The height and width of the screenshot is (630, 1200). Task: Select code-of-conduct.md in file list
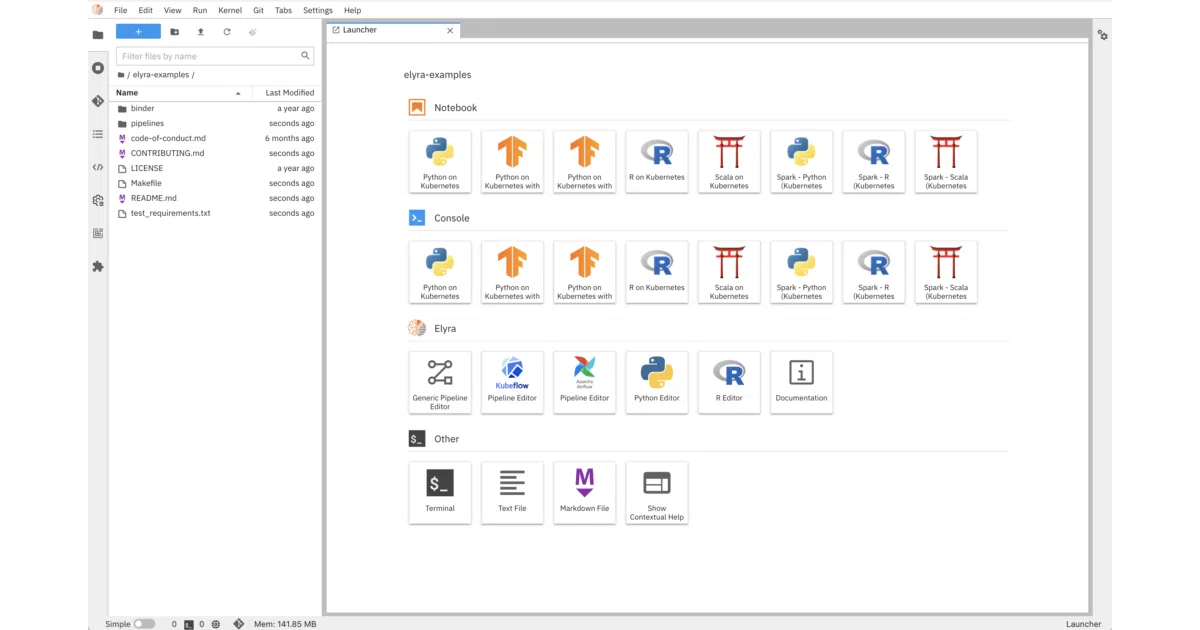[215, 138]
